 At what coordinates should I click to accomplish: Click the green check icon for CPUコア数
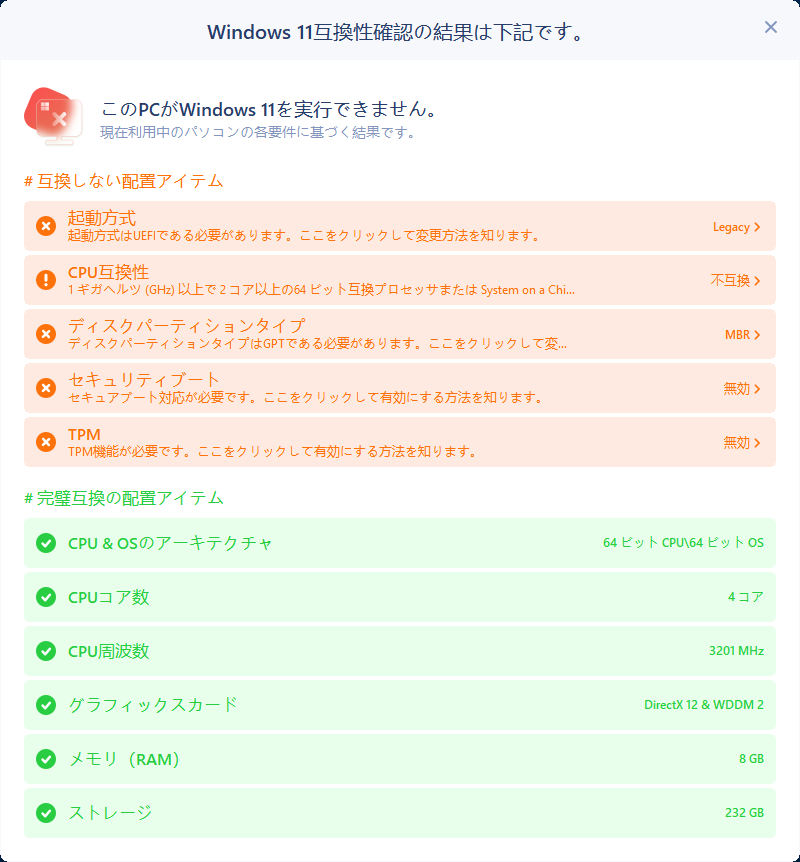46,597
